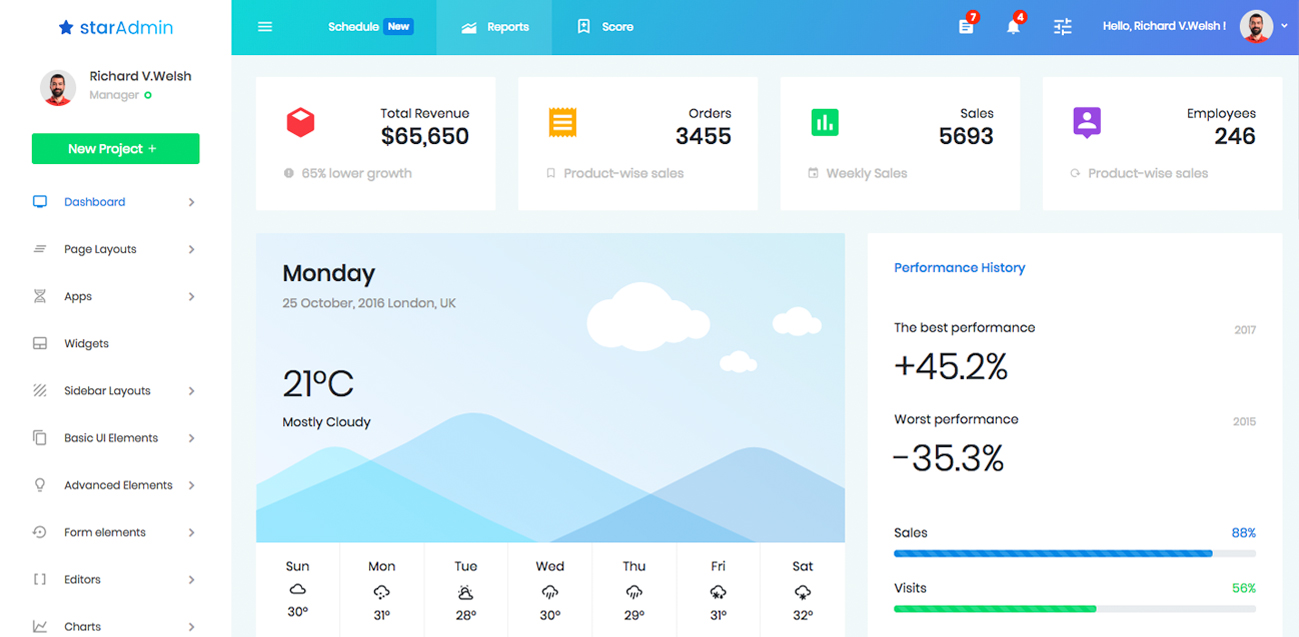Image resolution: width=1299 pixels, height=637 pixels.
Task: Switch to the Reports tab
Action: coord(495,27)
